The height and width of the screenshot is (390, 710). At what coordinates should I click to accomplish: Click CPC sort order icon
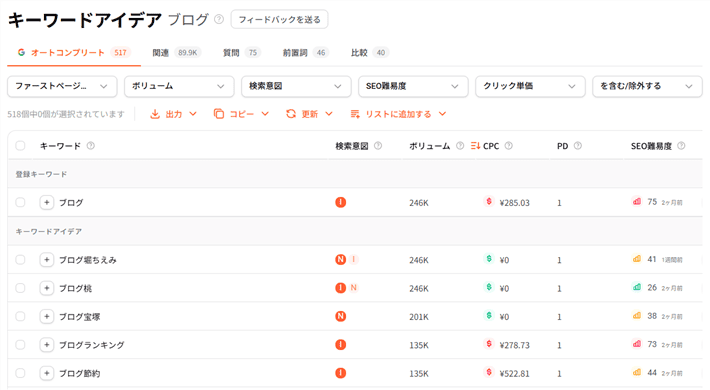pyautogui.click(x=475, y=146)
